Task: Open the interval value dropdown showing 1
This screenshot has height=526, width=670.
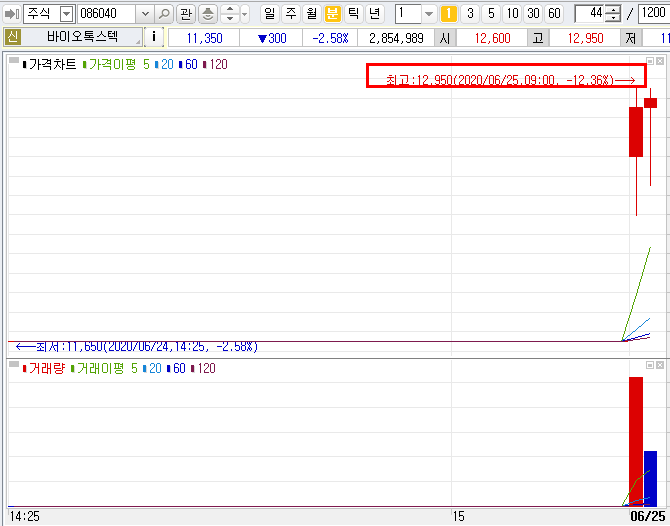Action: point(429,14)
